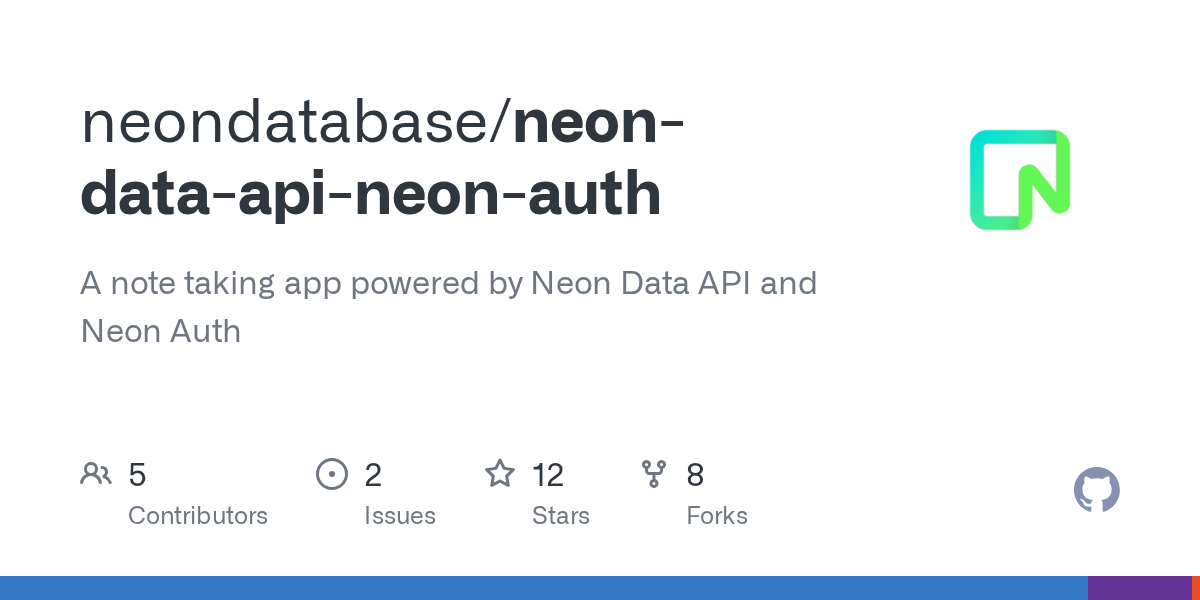1200x600 pixels.
Task: Click the green Neon logo
Action: click(1020, 180)
